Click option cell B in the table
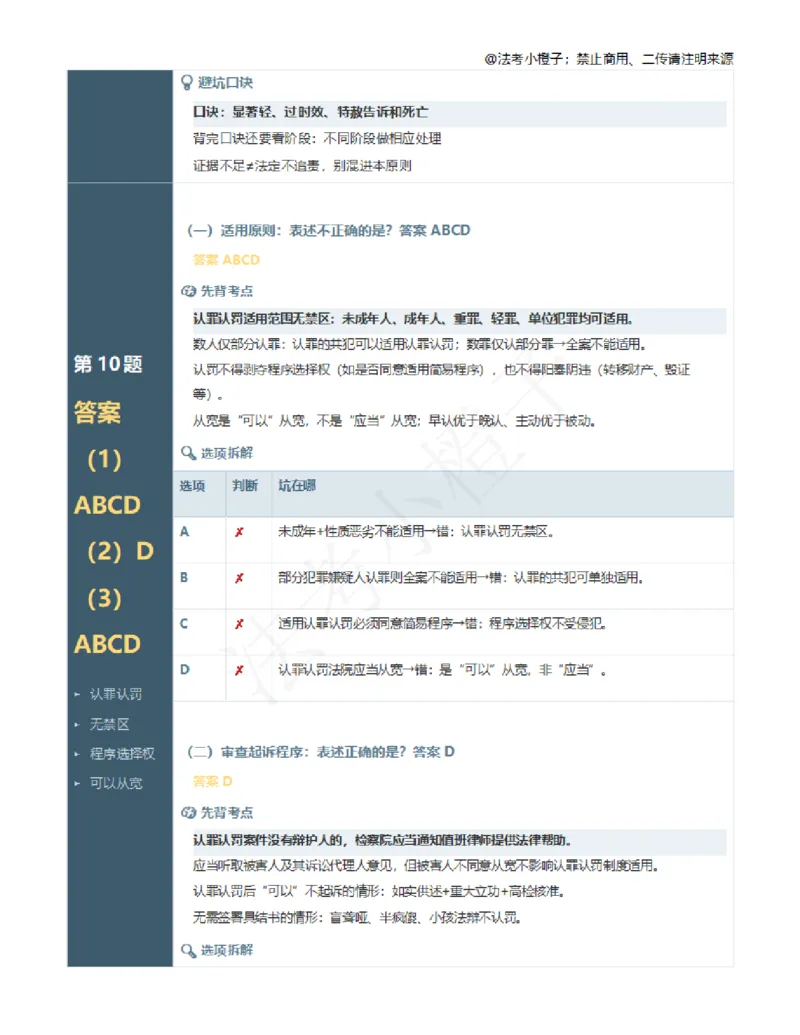 pyautogui.click(x=184, y=578)
